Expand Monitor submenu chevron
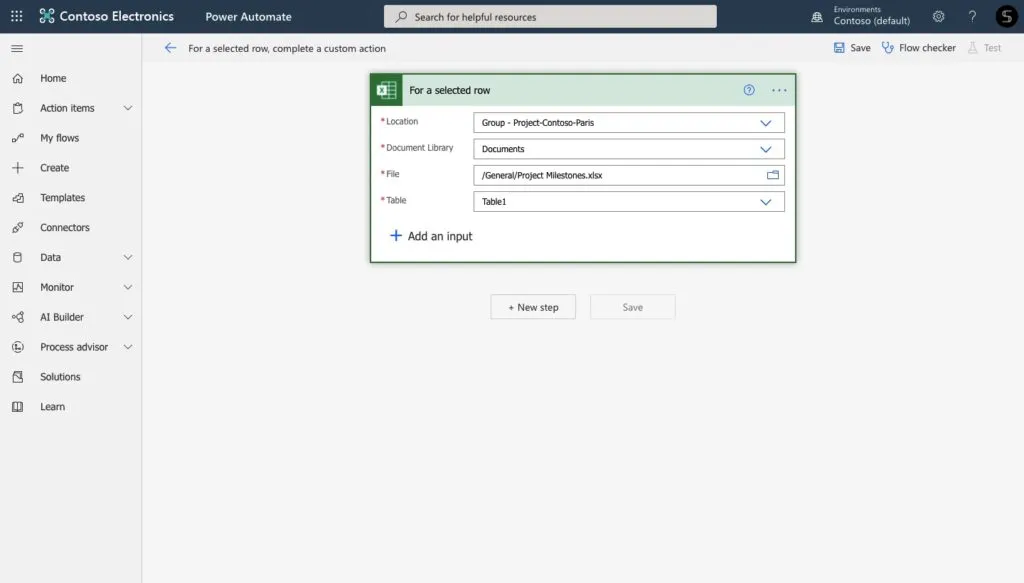Viewport: 1024px width, 583px height. 128,287
